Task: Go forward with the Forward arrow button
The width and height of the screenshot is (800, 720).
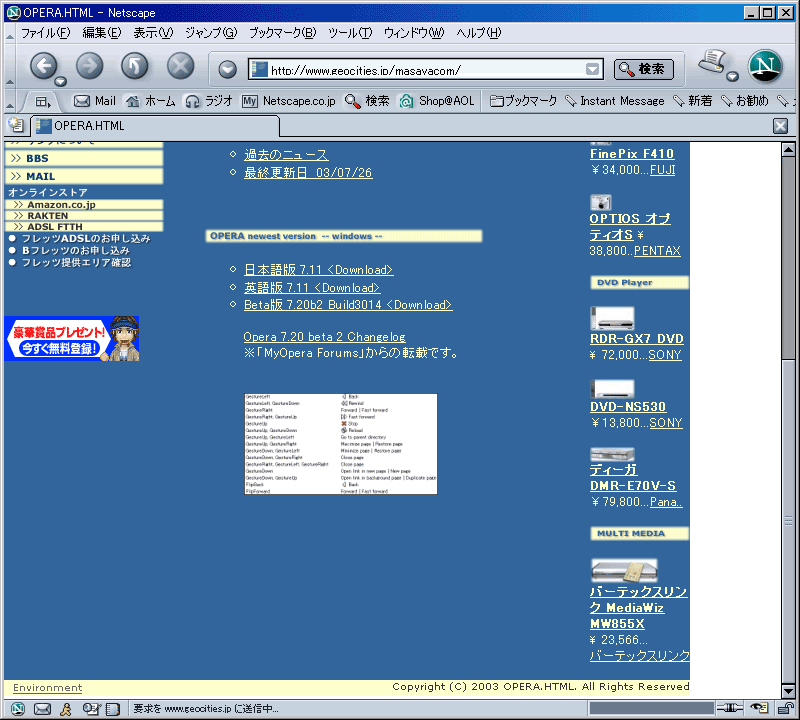Action: tap(89, 65)
